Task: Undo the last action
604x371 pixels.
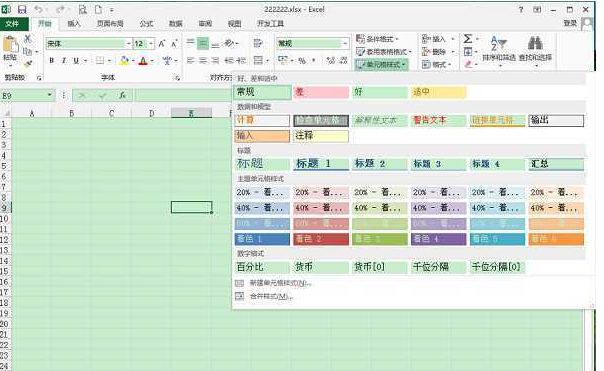Action: click(x=38, y=9)
